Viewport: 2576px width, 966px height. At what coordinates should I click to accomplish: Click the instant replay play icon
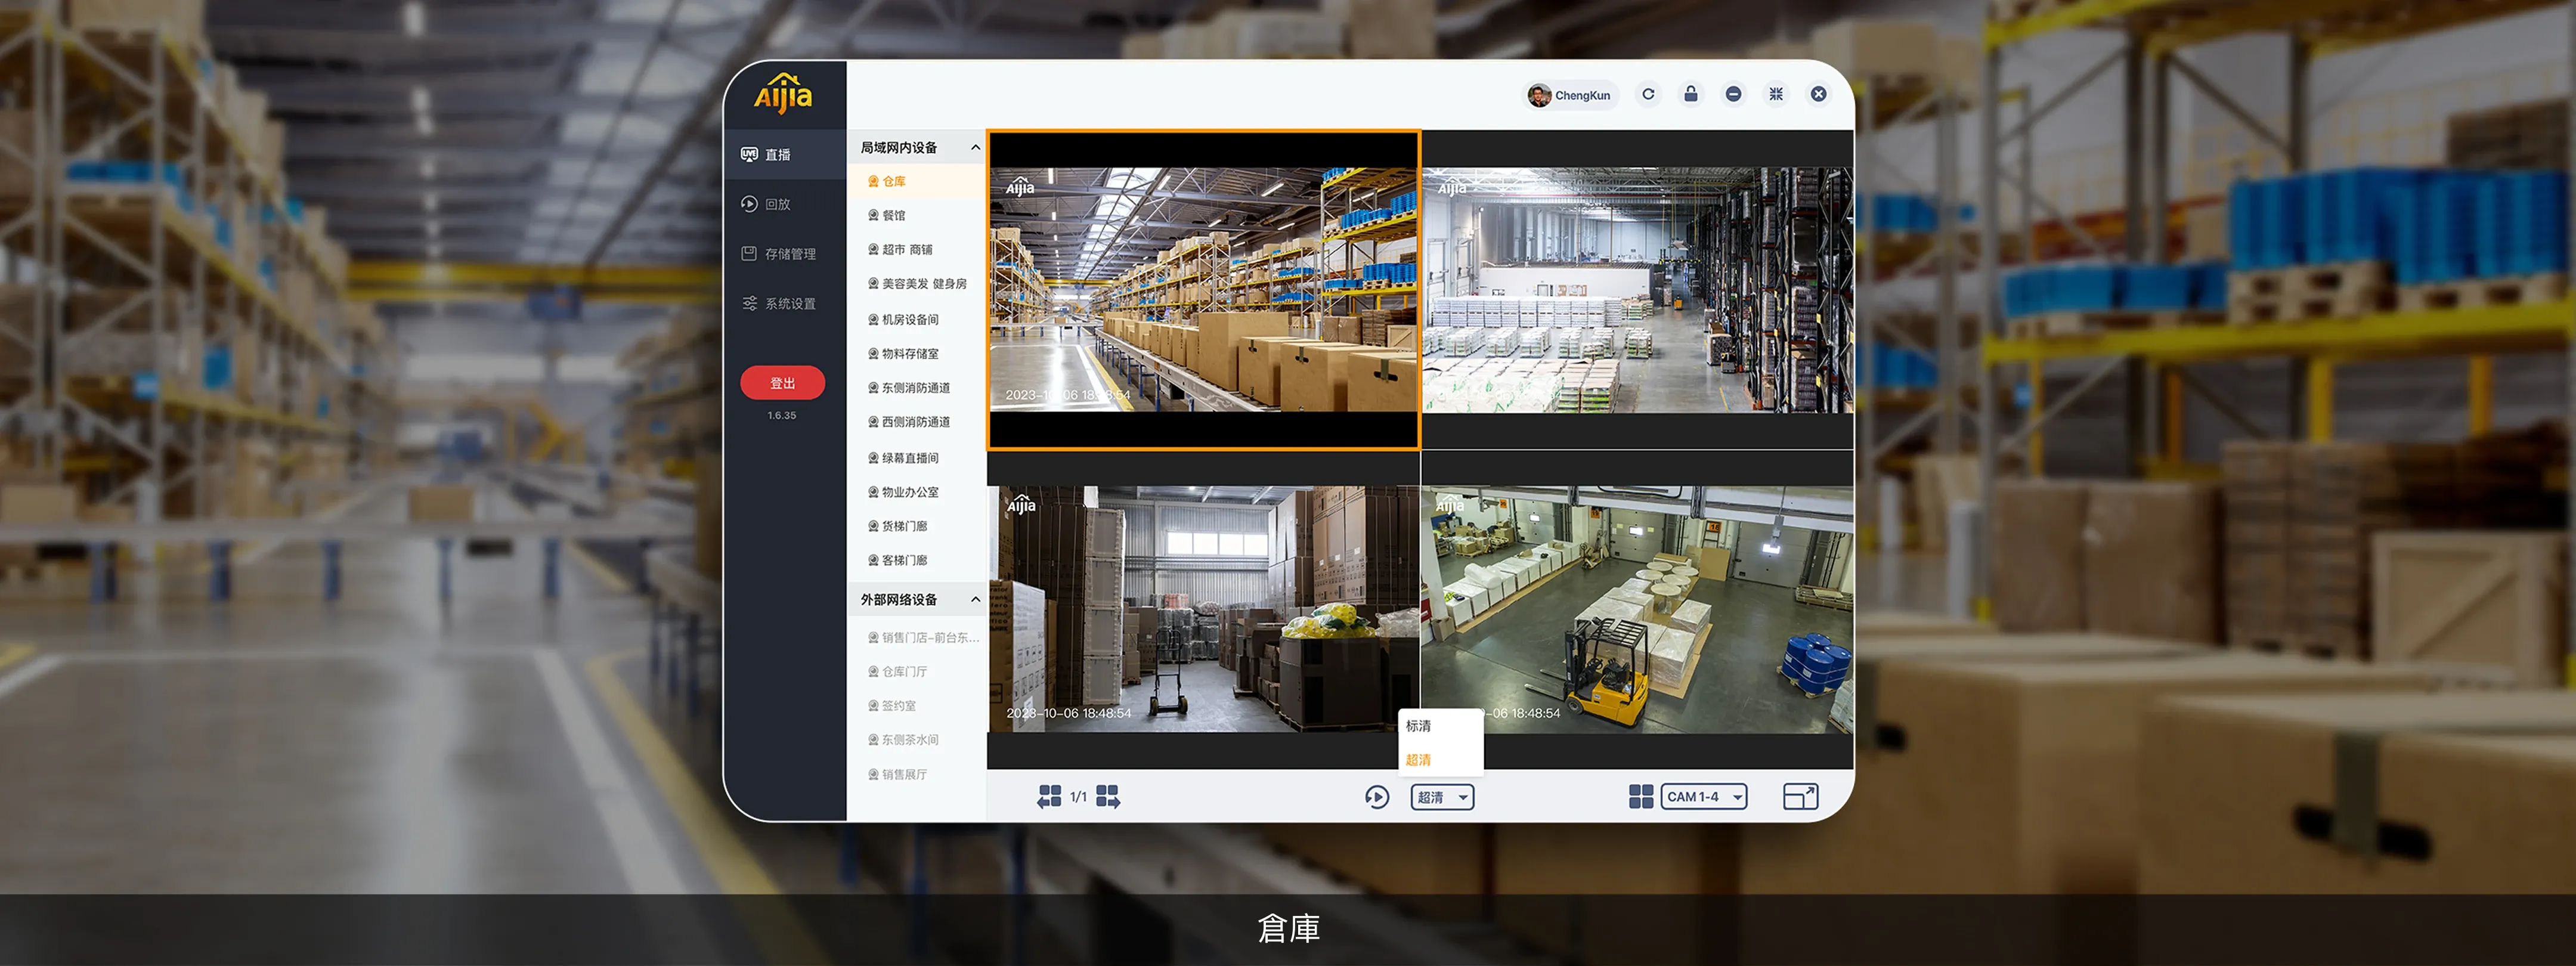point(1377,797)
